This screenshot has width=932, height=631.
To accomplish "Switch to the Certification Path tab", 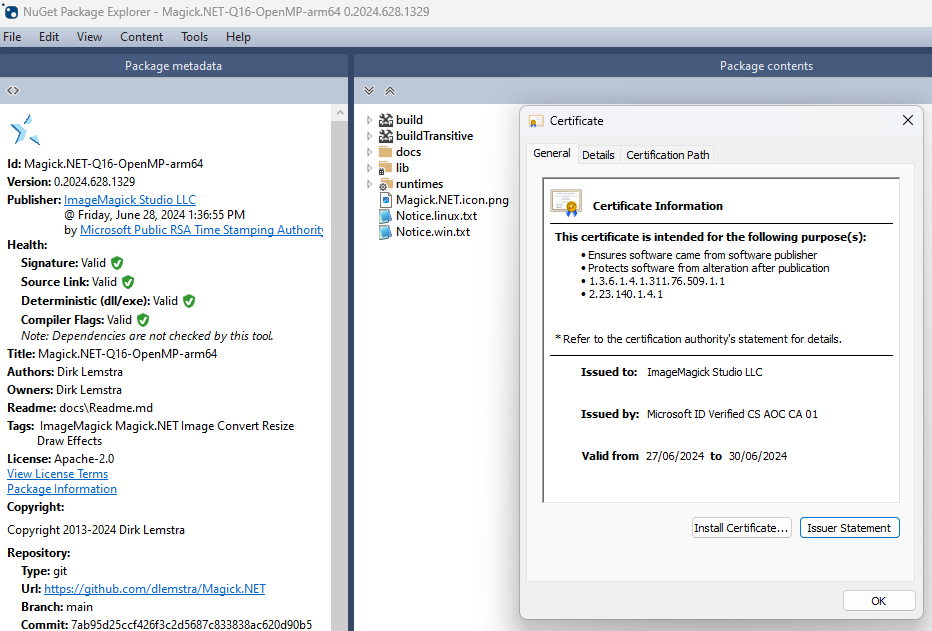I will click(667, 155).
